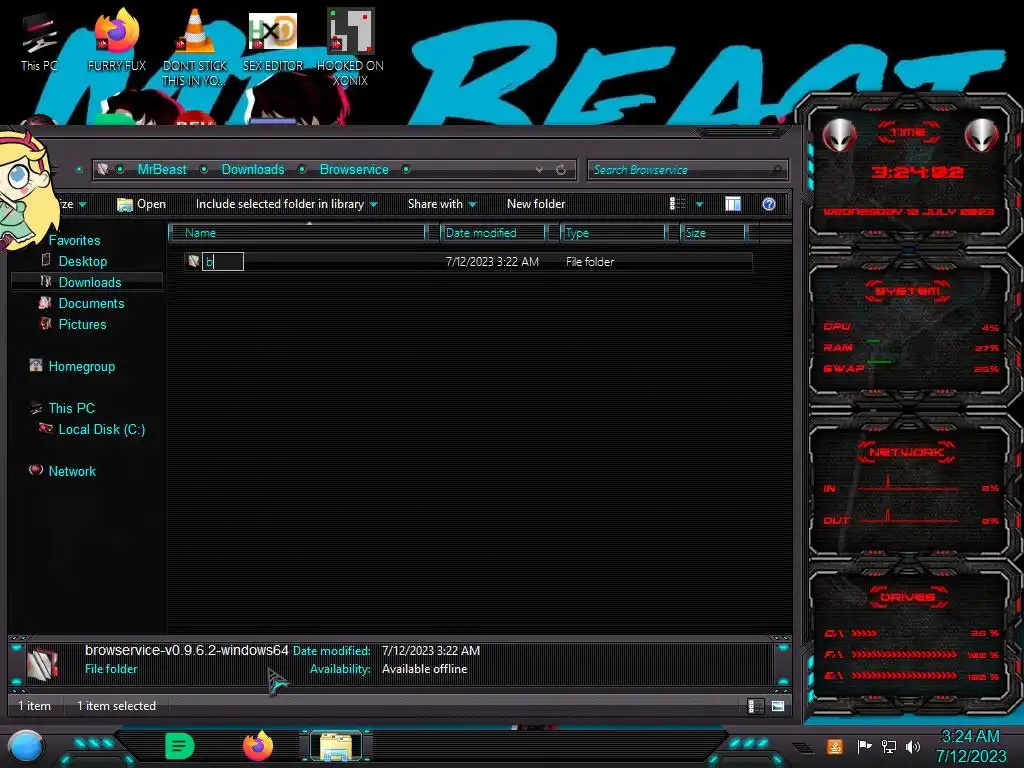Click the left alien head in the Time gadget

[x=838, y=135]
